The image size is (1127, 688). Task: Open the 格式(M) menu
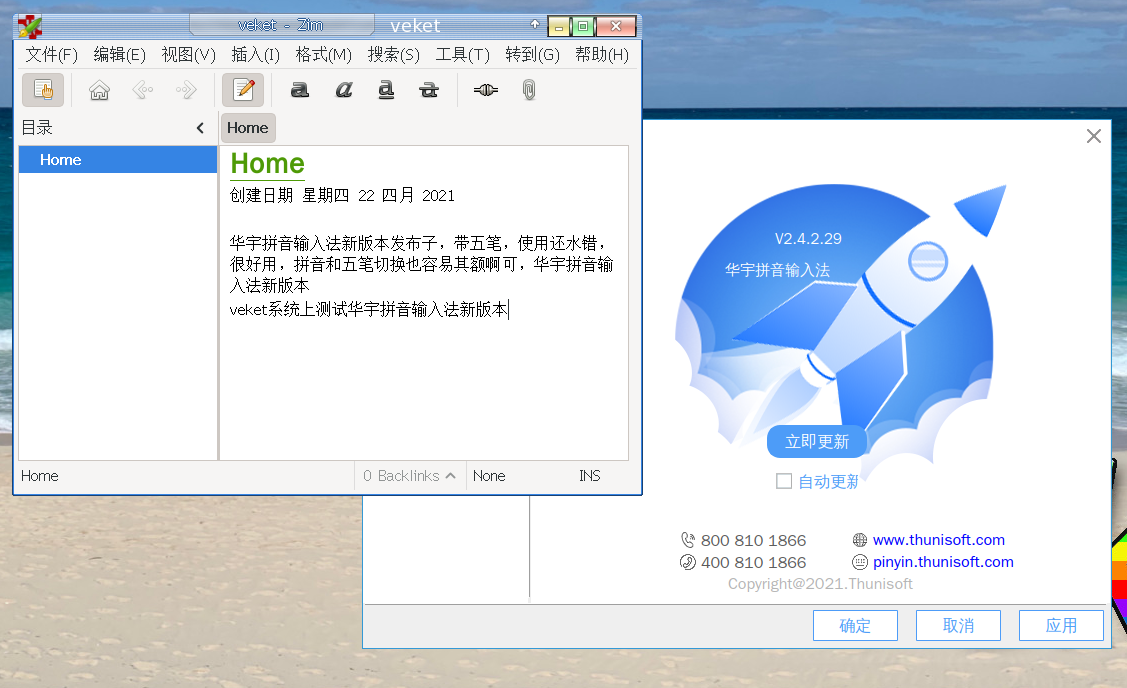[x=323, y=55]
